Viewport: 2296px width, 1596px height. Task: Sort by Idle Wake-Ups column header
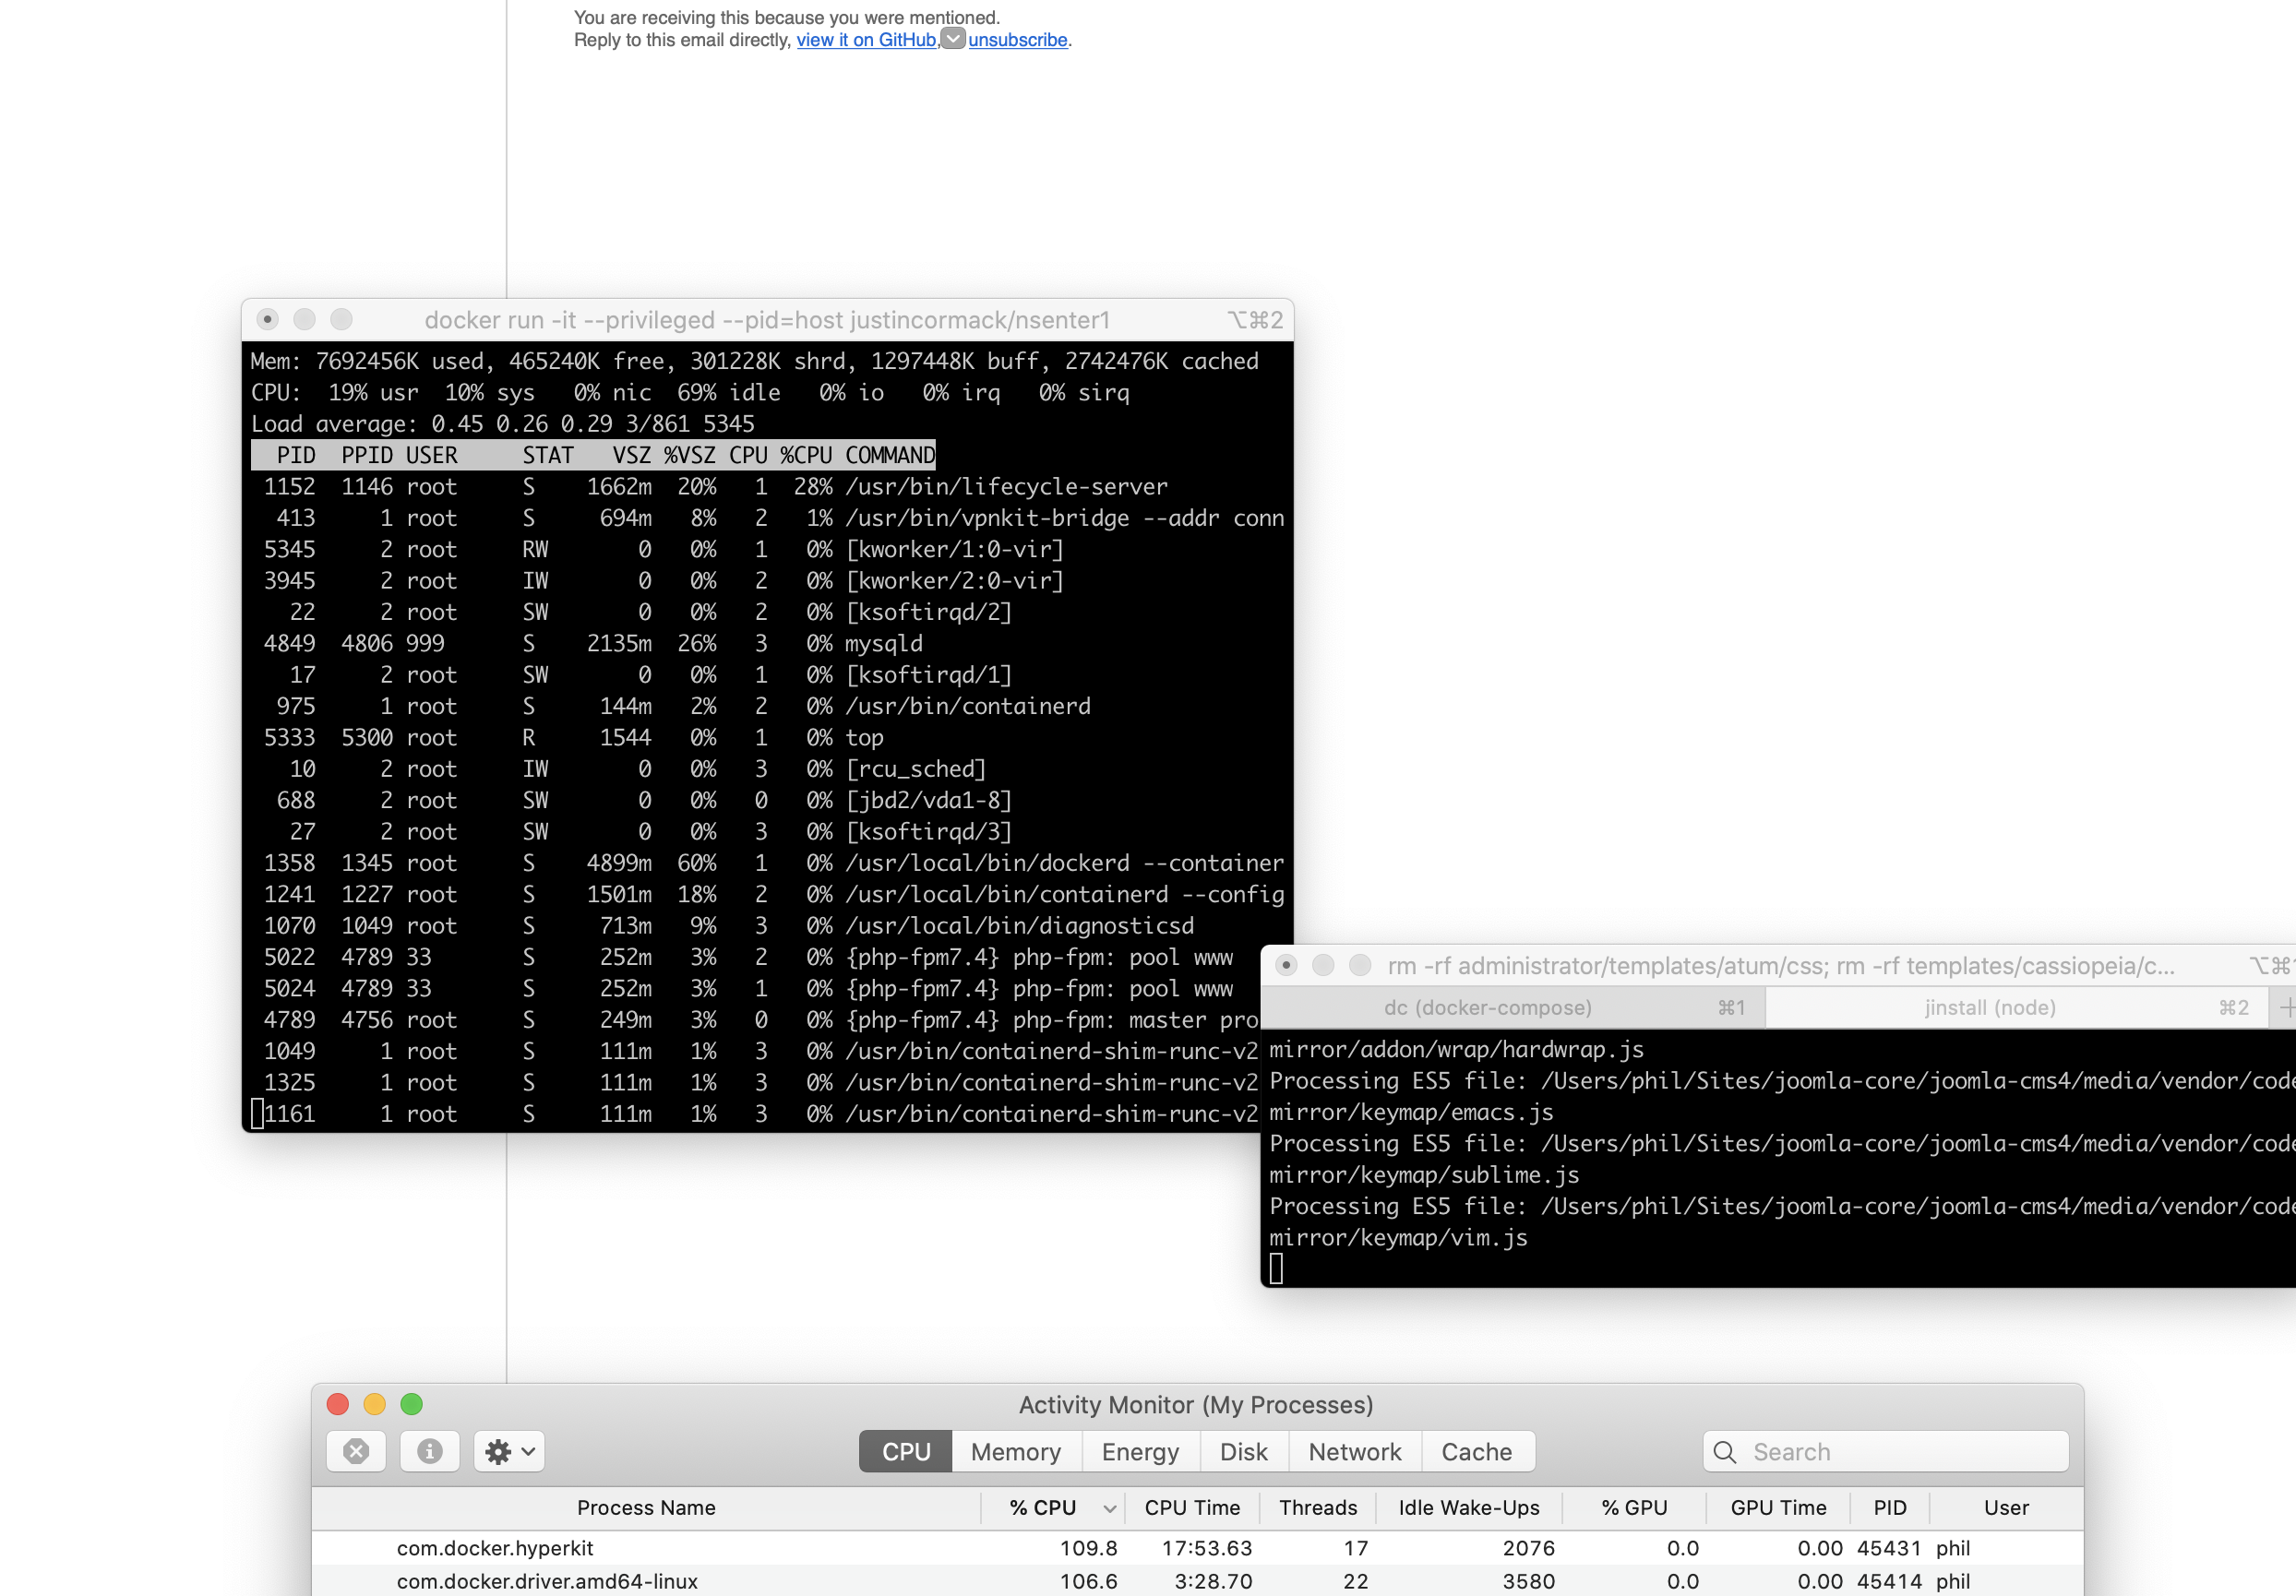click(x=1468, y=1507)
